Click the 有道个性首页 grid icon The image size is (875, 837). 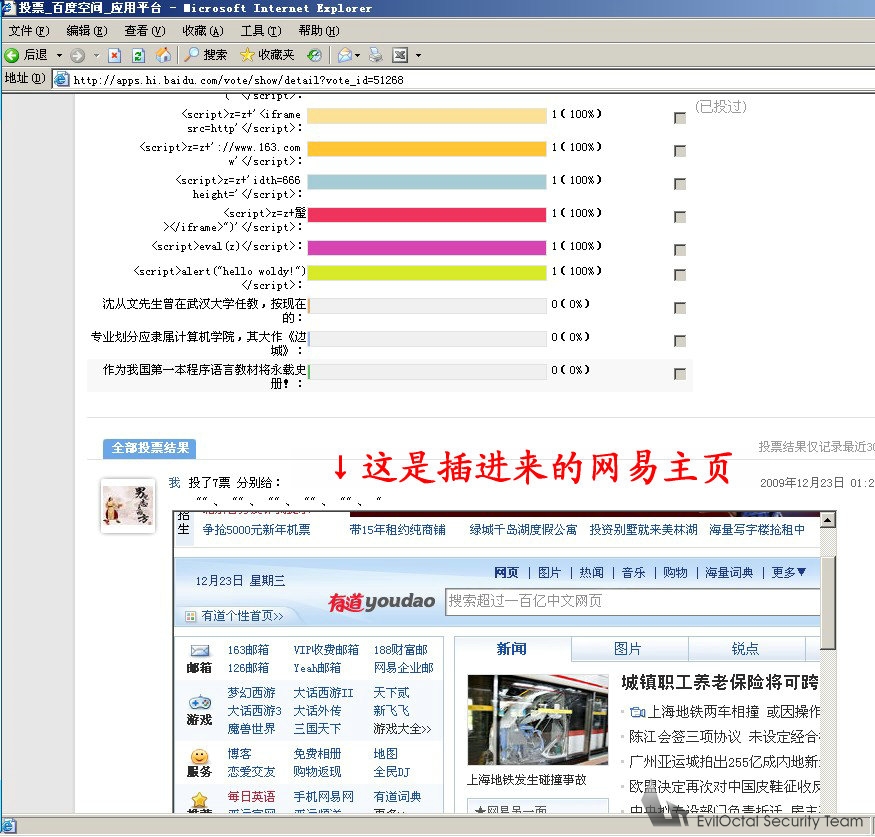(x=191, y=616)
